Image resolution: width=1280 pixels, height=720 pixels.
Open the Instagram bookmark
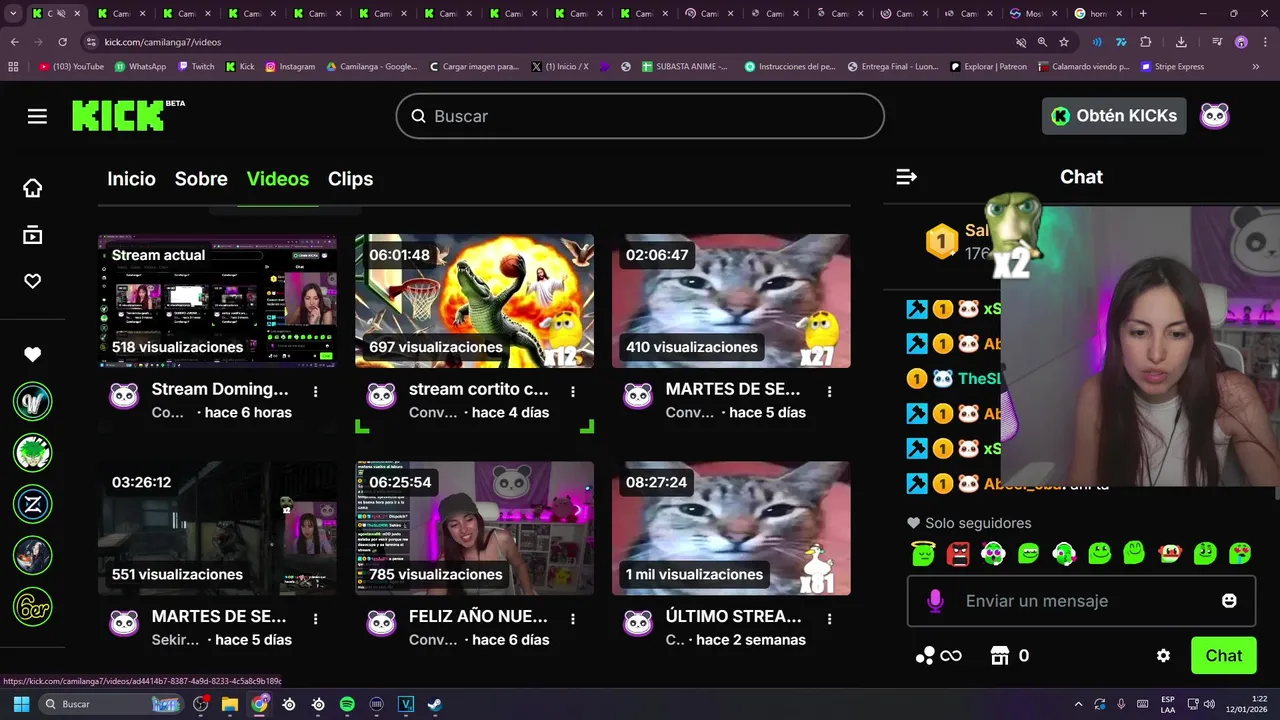290,67
